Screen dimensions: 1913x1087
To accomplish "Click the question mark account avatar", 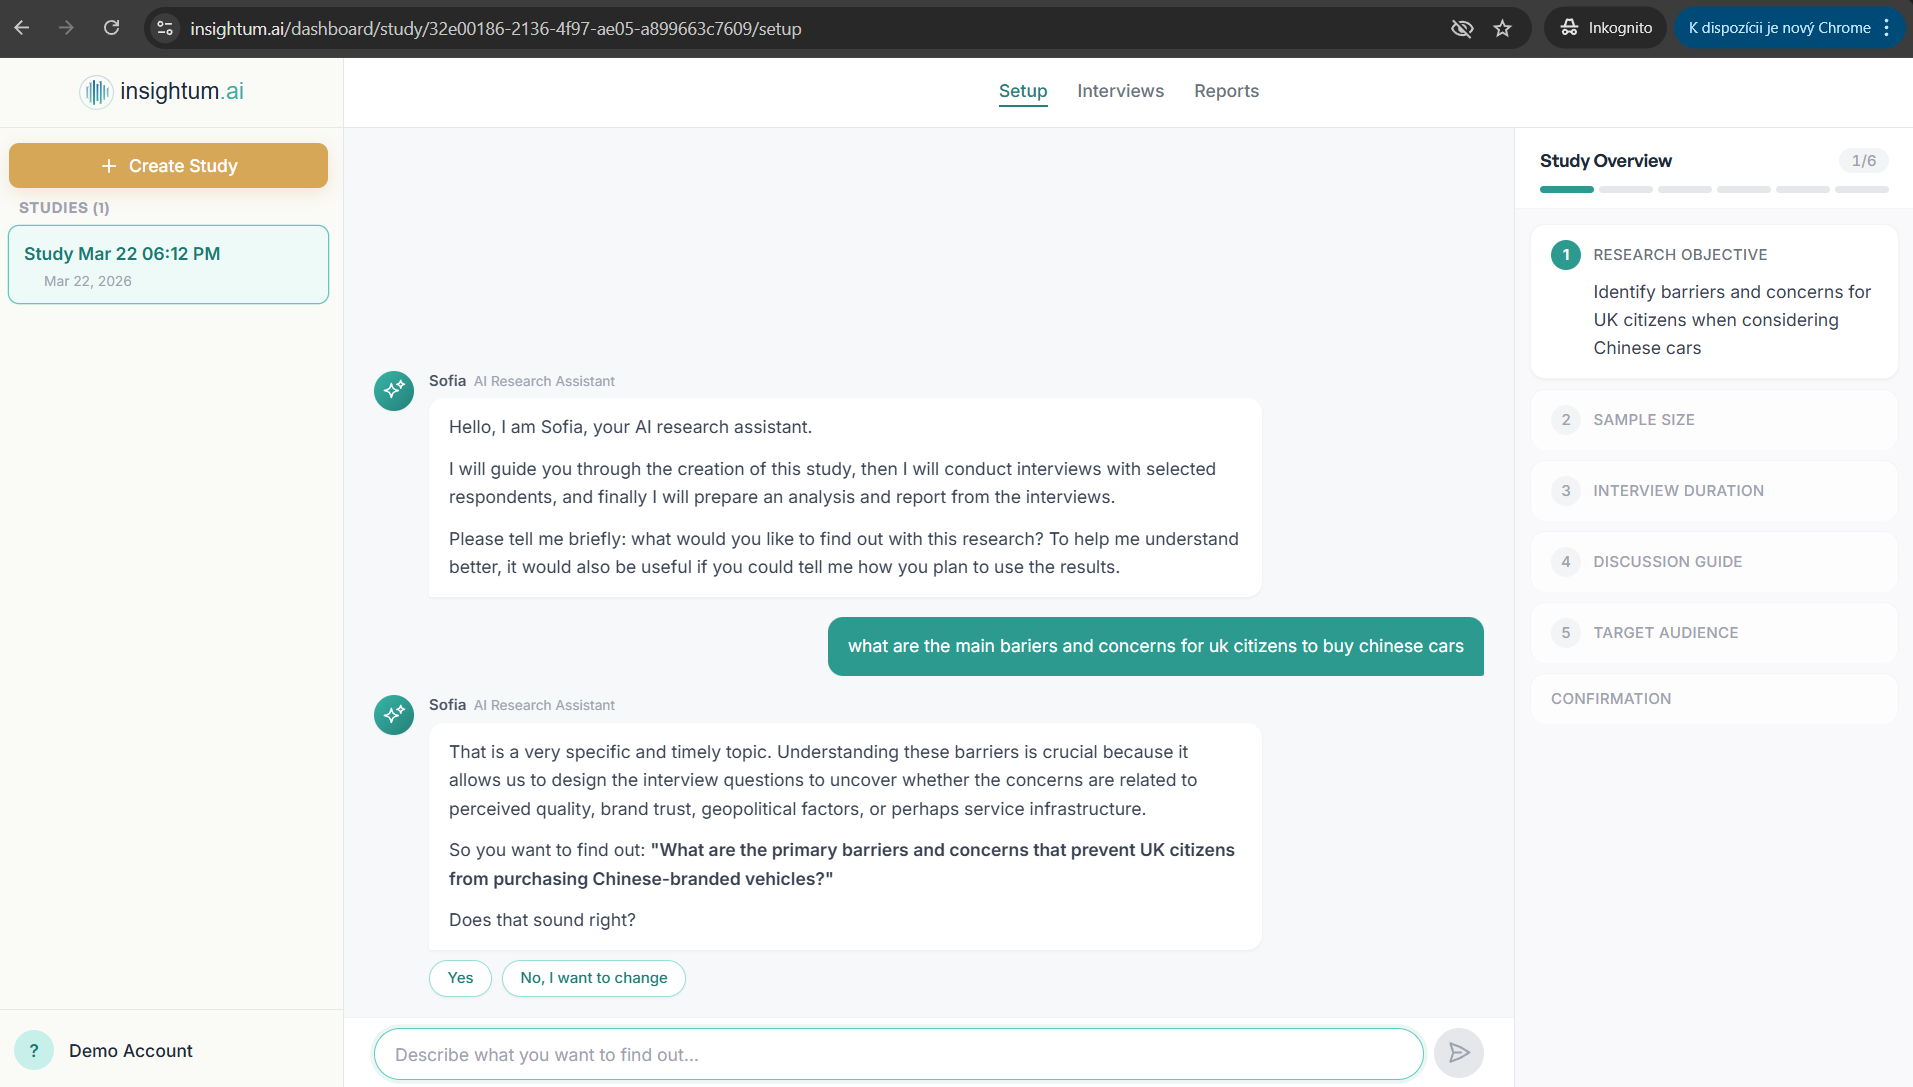I will click(34, 1051).
